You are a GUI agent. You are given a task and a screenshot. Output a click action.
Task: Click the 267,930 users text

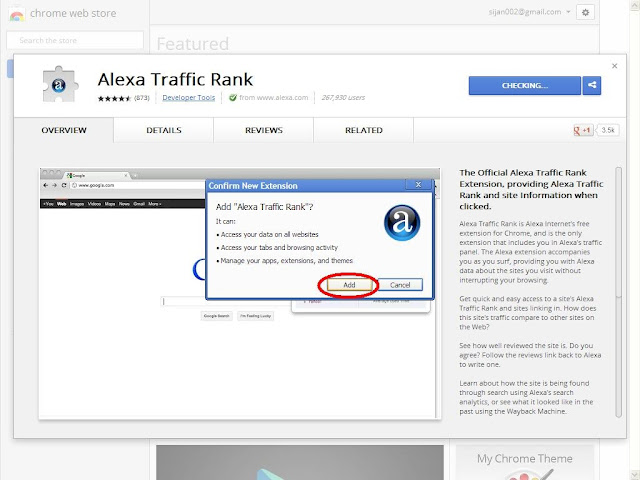tap(343, 98)
